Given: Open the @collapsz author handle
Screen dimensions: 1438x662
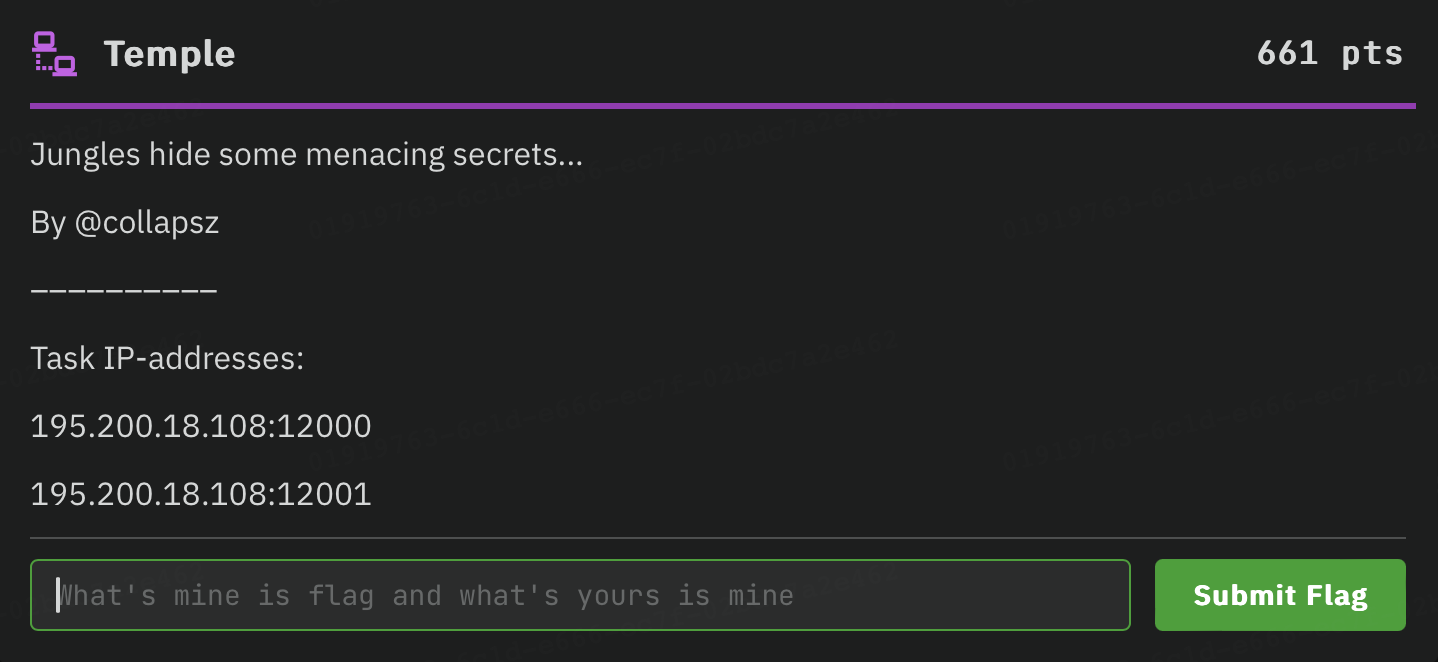Looking at the screenshot, I should (x=146, y=223).
